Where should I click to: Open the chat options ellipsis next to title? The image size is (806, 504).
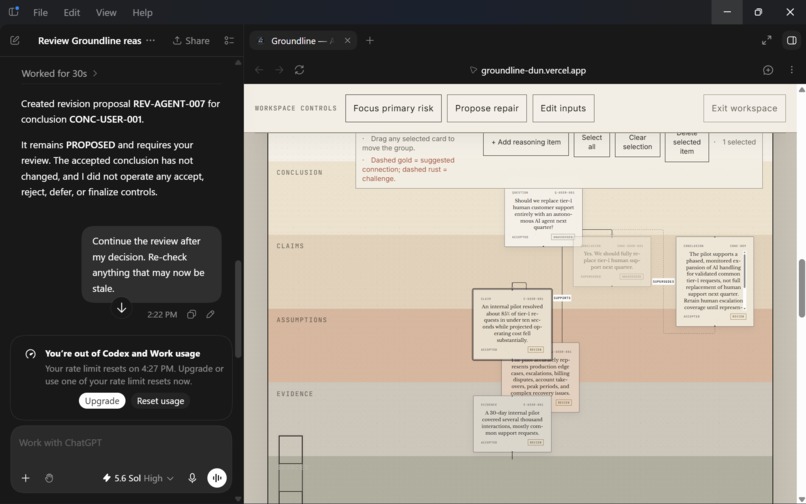pos(150,41)
